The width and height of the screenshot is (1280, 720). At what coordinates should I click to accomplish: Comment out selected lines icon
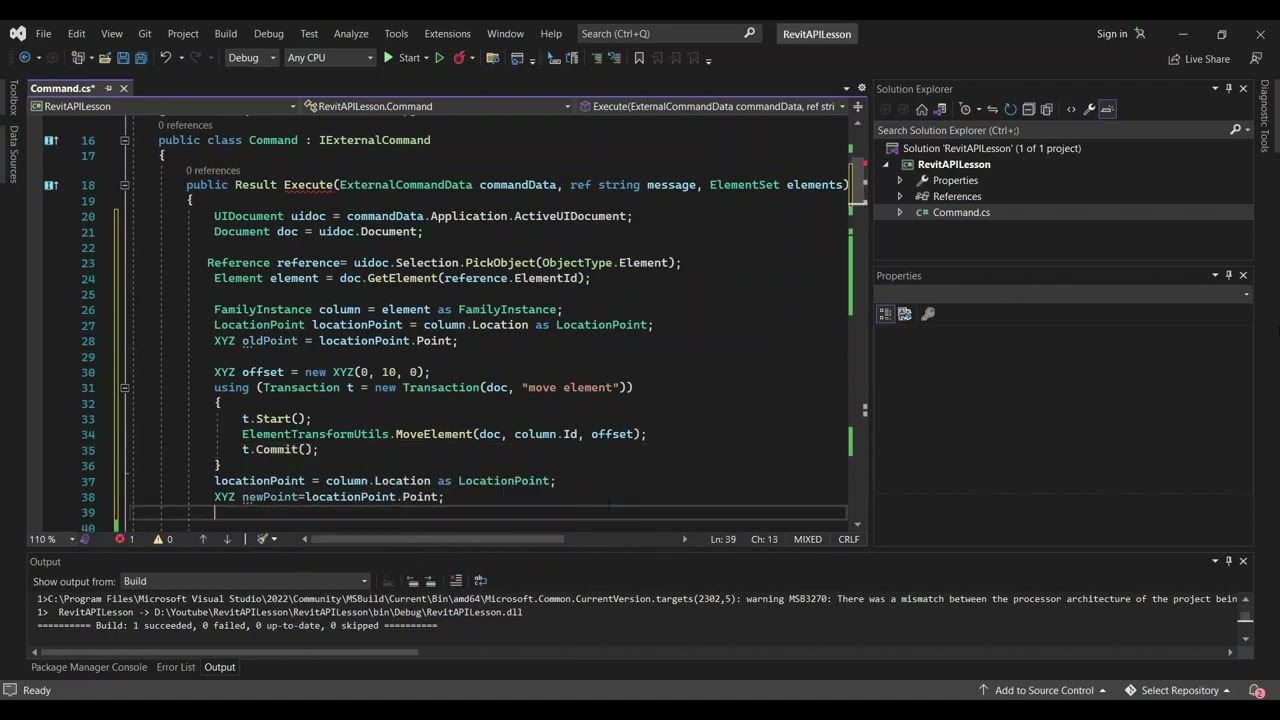(597, 58)
